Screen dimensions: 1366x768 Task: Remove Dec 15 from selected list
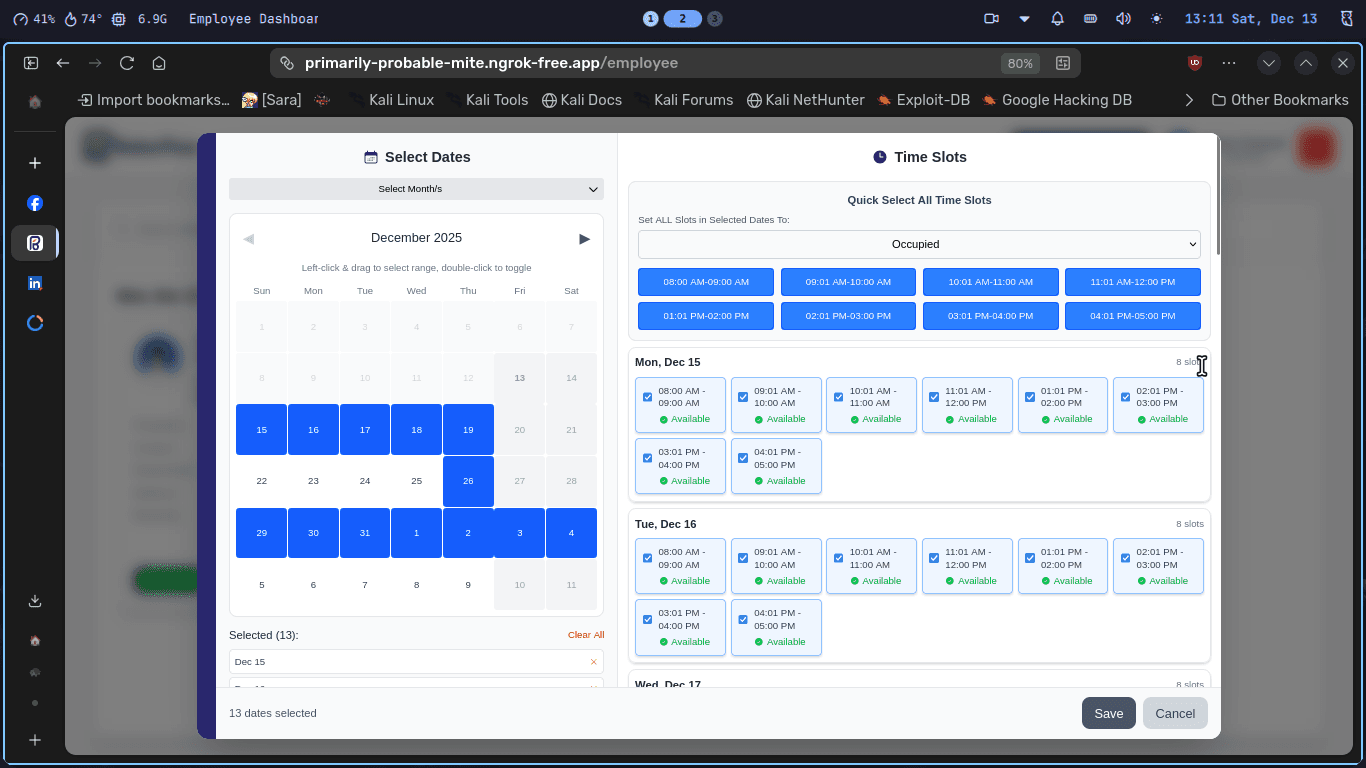593,662
